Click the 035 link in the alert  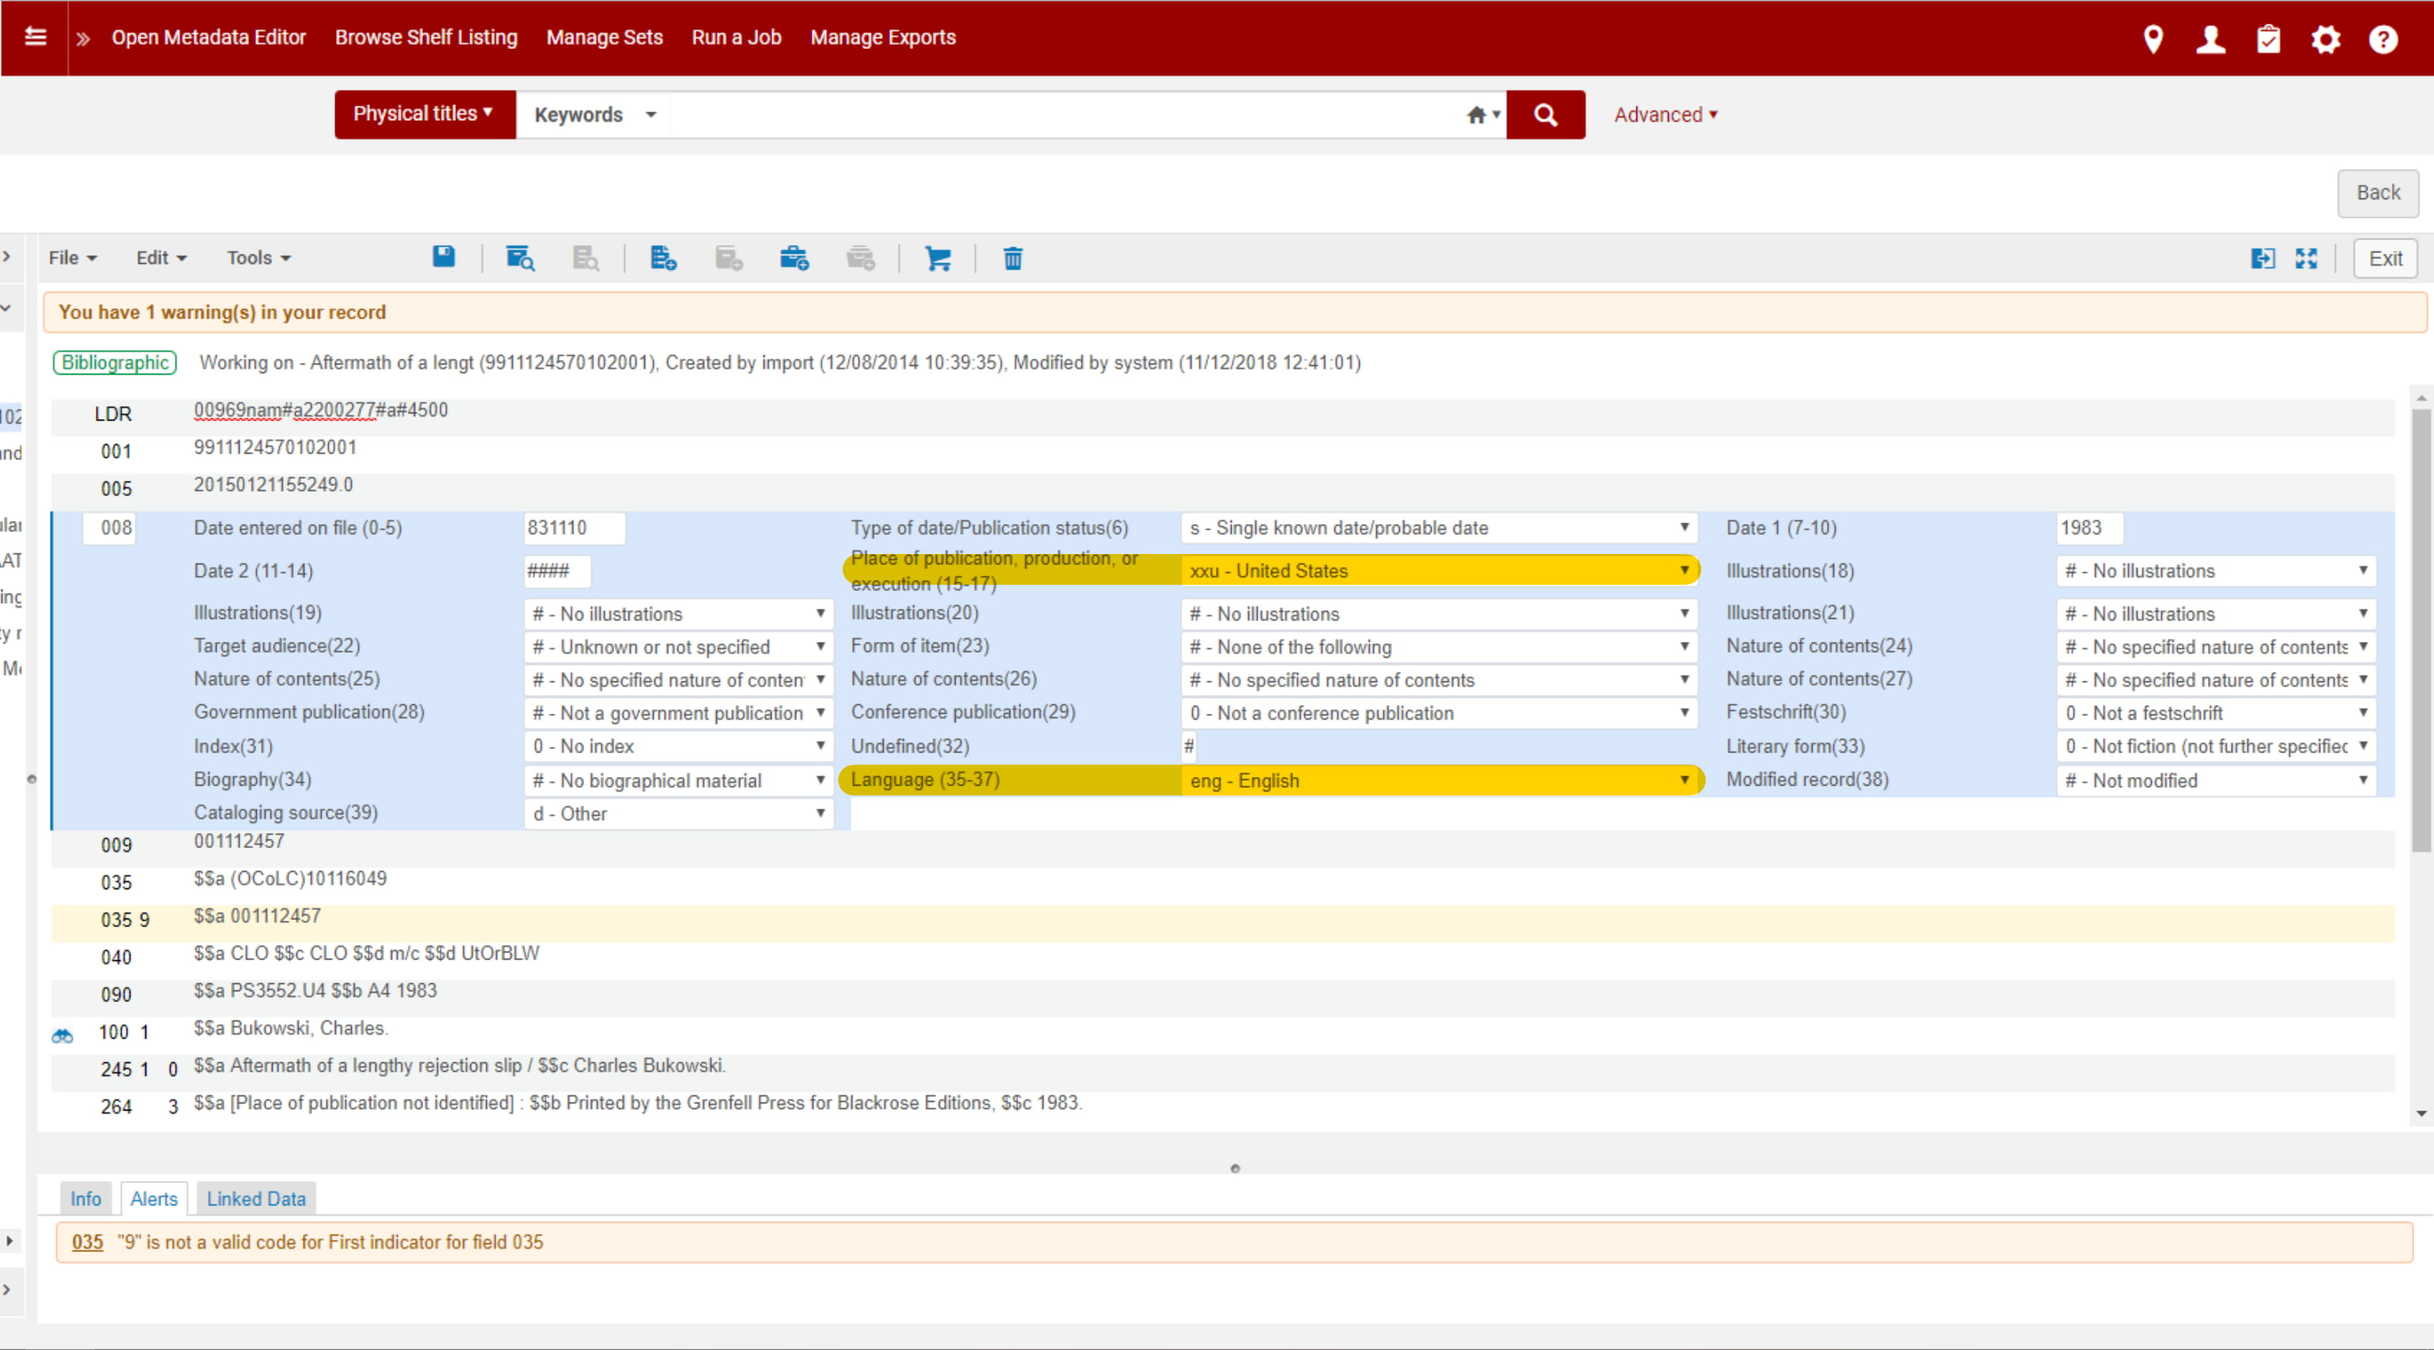click(x=87, y=1242)
